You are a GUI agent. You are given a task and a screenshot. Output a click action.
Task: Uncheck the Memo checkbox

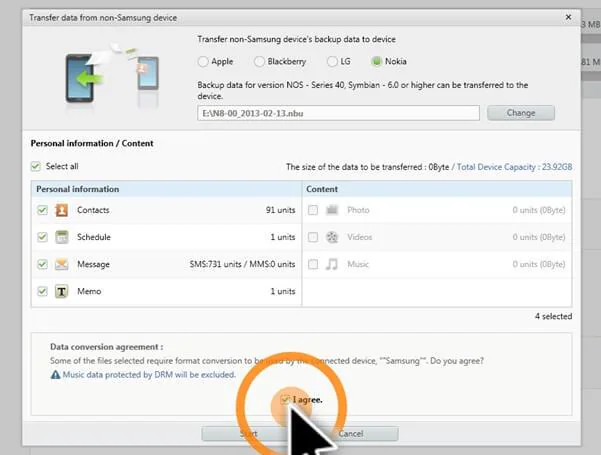pyautogui.click(x=43, y=291)
